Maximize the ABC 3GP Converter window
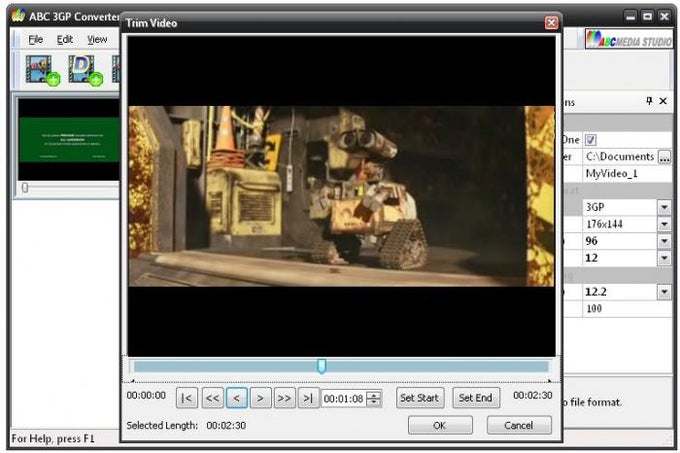Viewport: 680px width, 453px height. coord(647,16)
